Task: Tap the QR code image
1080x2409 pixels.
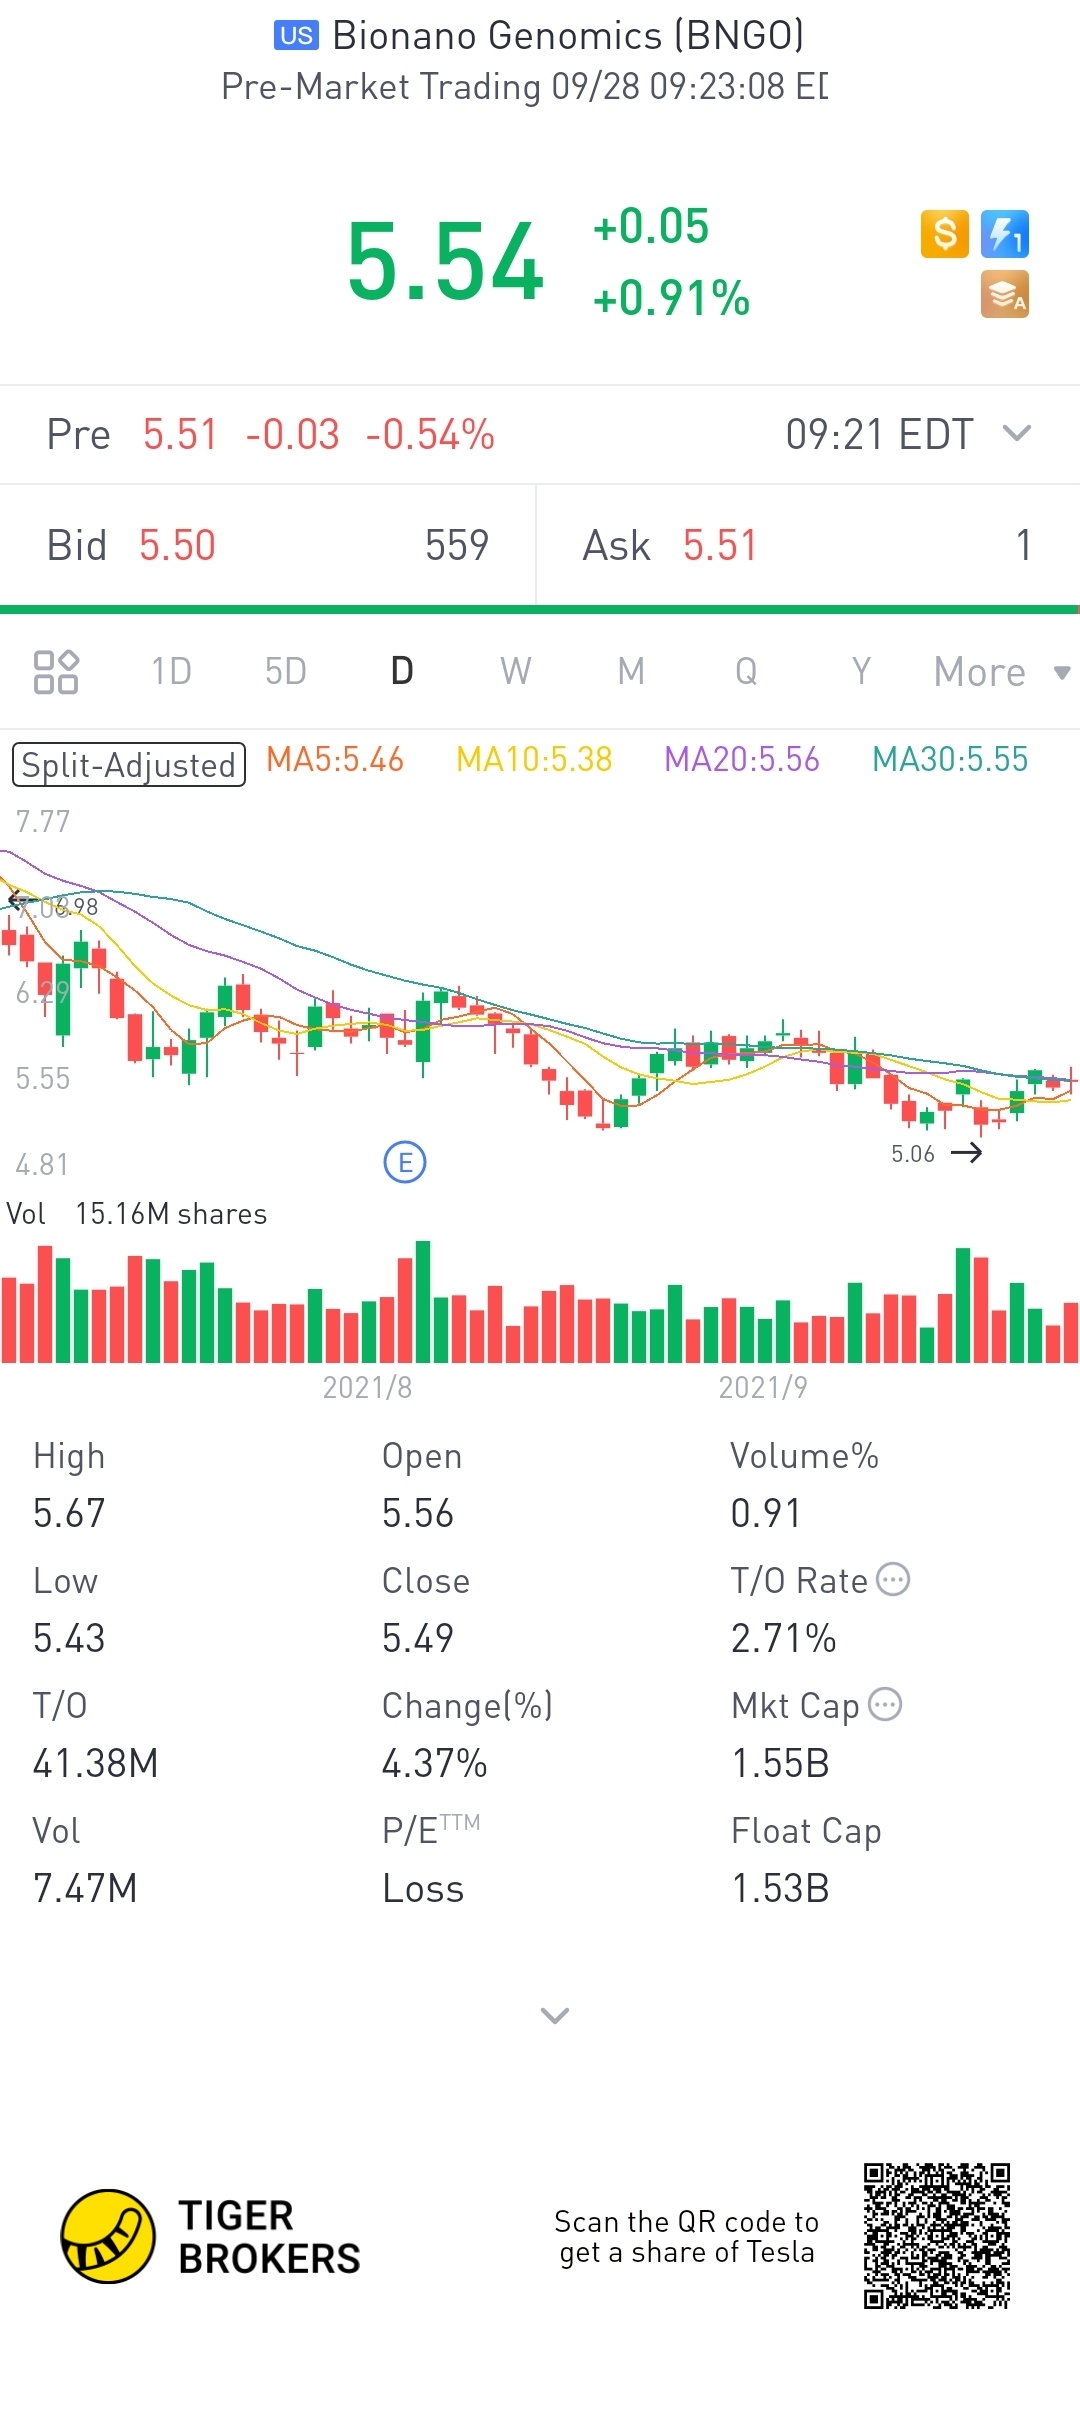Action: (937, 2236)
